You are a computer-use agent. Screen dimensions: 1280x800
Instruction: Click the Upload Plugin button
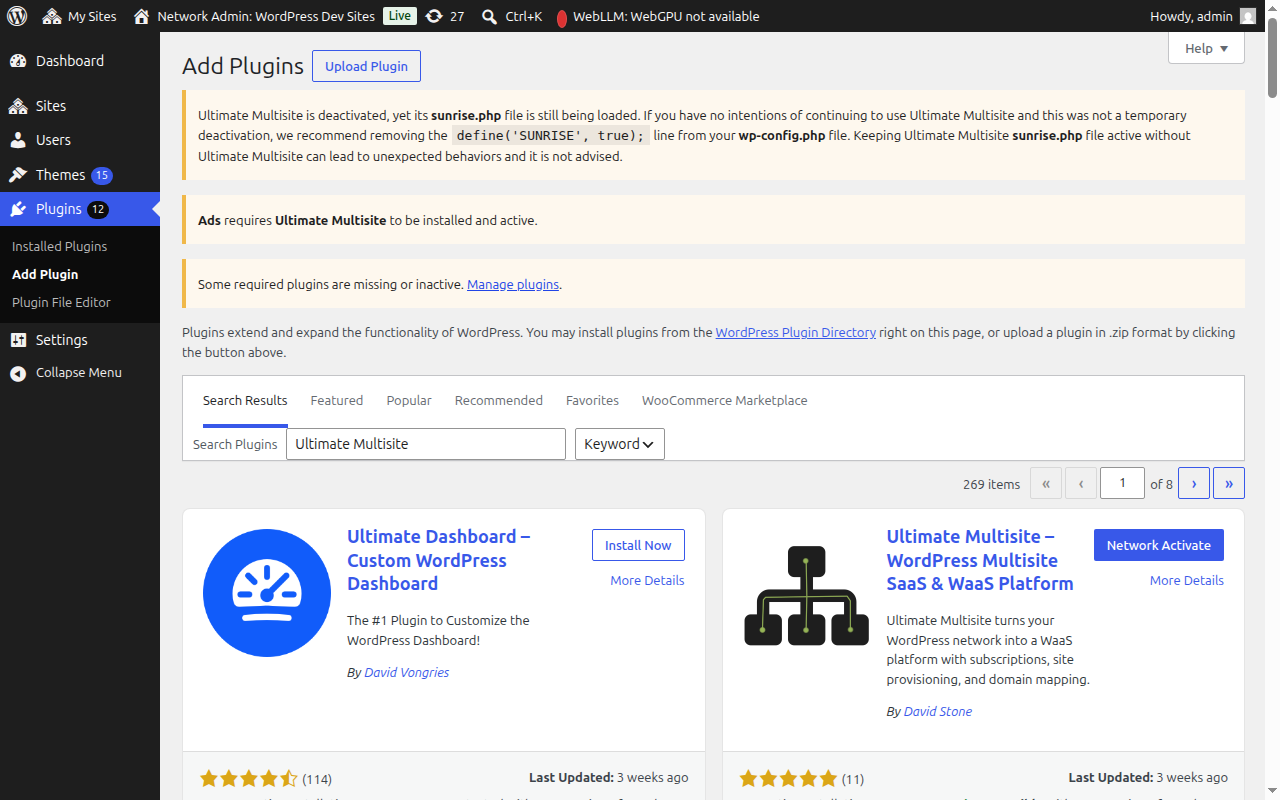[x=366, y=66]
